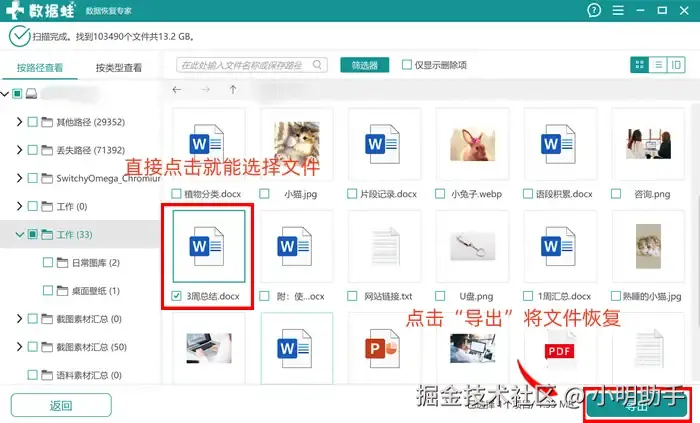Image resolution: width=700 pixels, height=423 pixels.
Task: Check the box for U盘.png
Action: 440,296
